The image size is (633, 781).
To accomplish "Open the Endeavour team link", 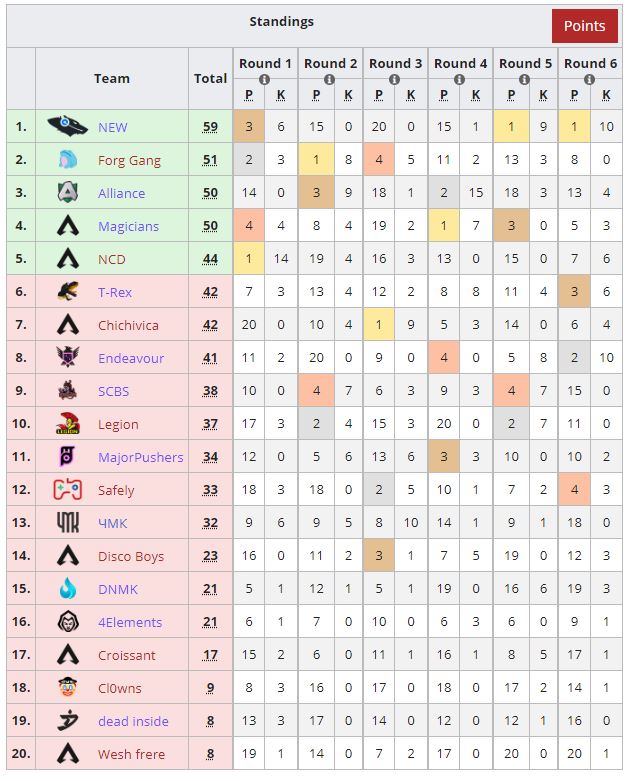I will click(131, 358).
